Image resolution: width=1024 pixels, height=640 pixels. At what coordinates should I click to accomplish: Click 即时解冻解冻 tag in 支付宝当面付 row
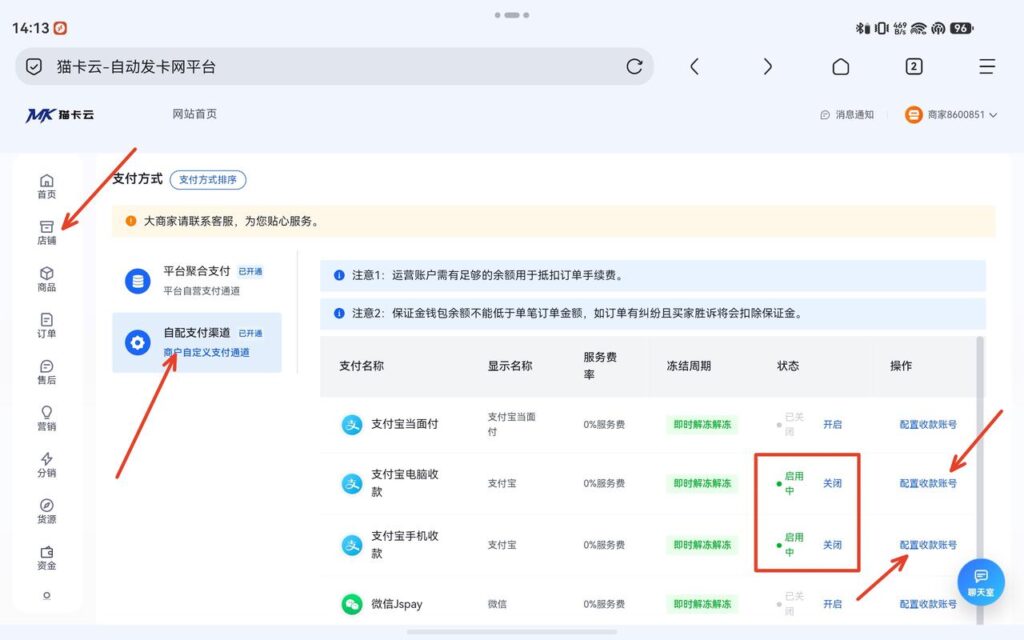pyautogui.click(x=702, y=424)
